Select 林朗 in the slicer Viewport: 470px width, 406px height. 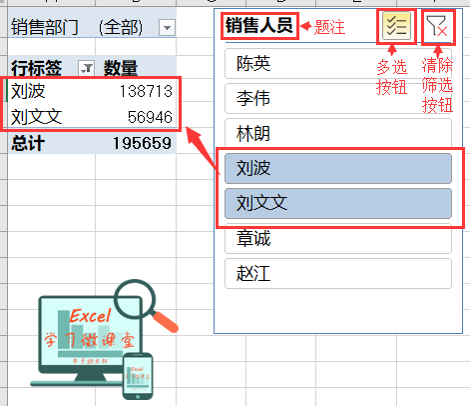[338, 134]
